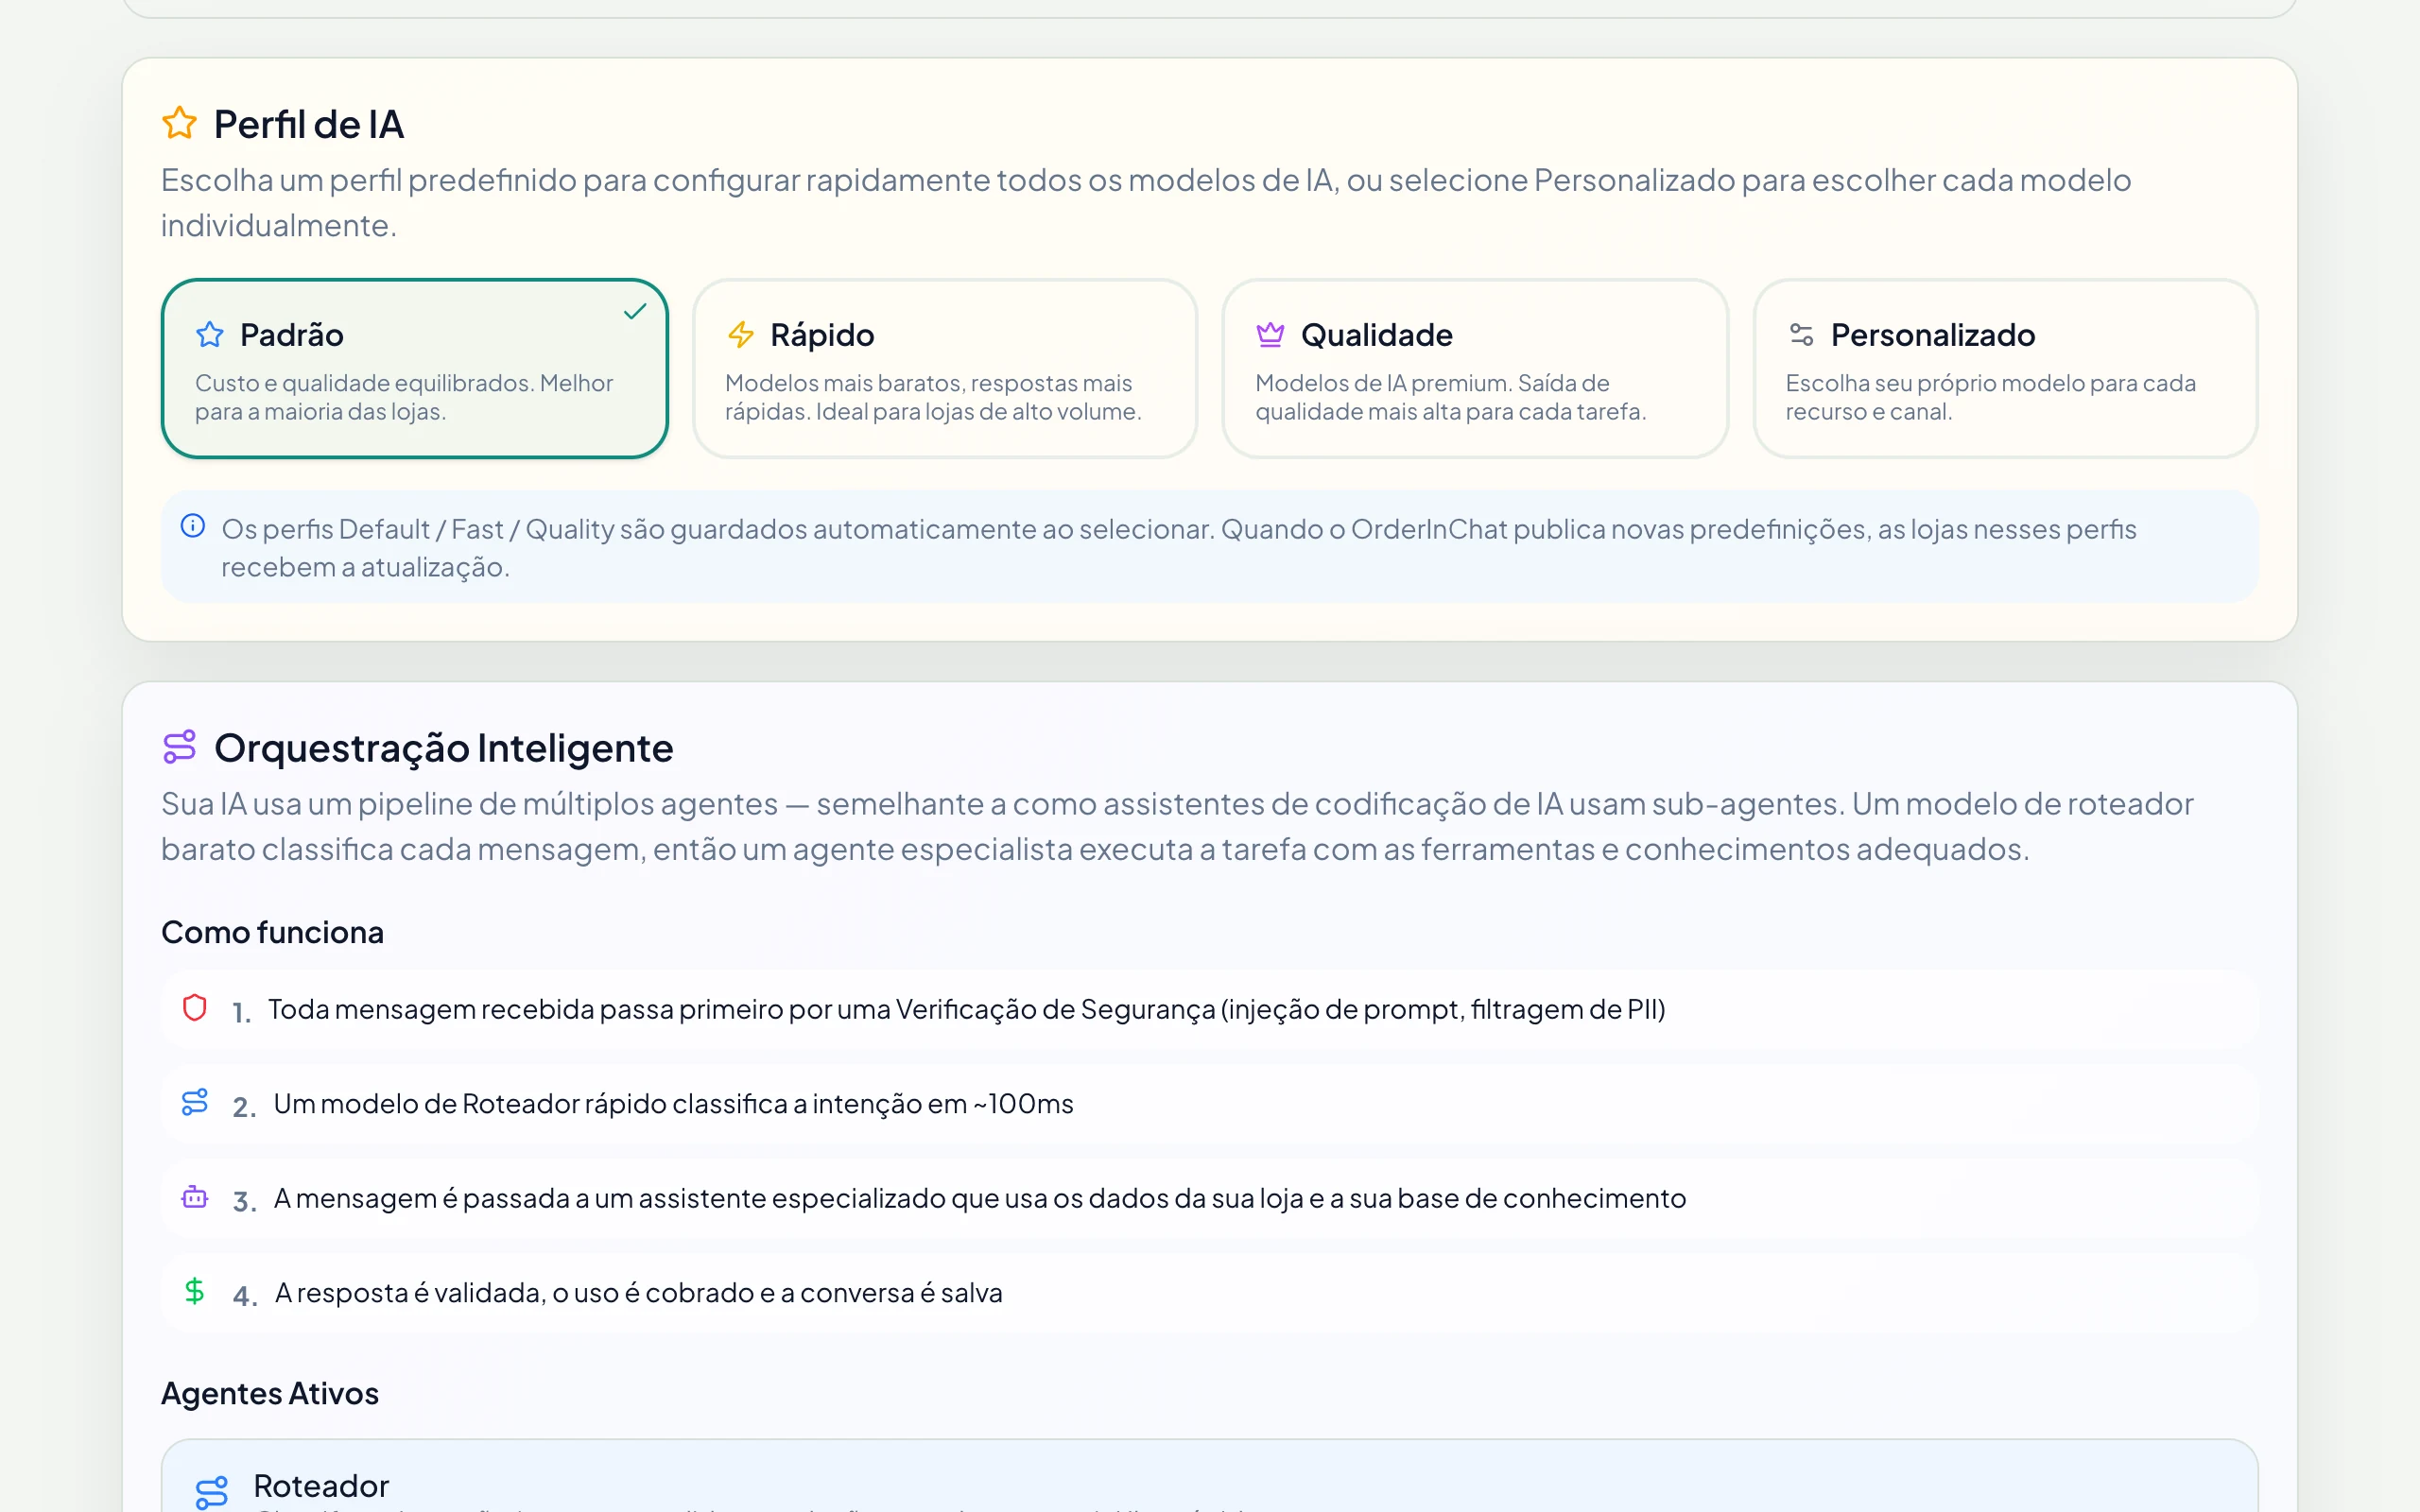
Task: Click description 'Modelos de IA premium'
Action: coord(1451,397)
